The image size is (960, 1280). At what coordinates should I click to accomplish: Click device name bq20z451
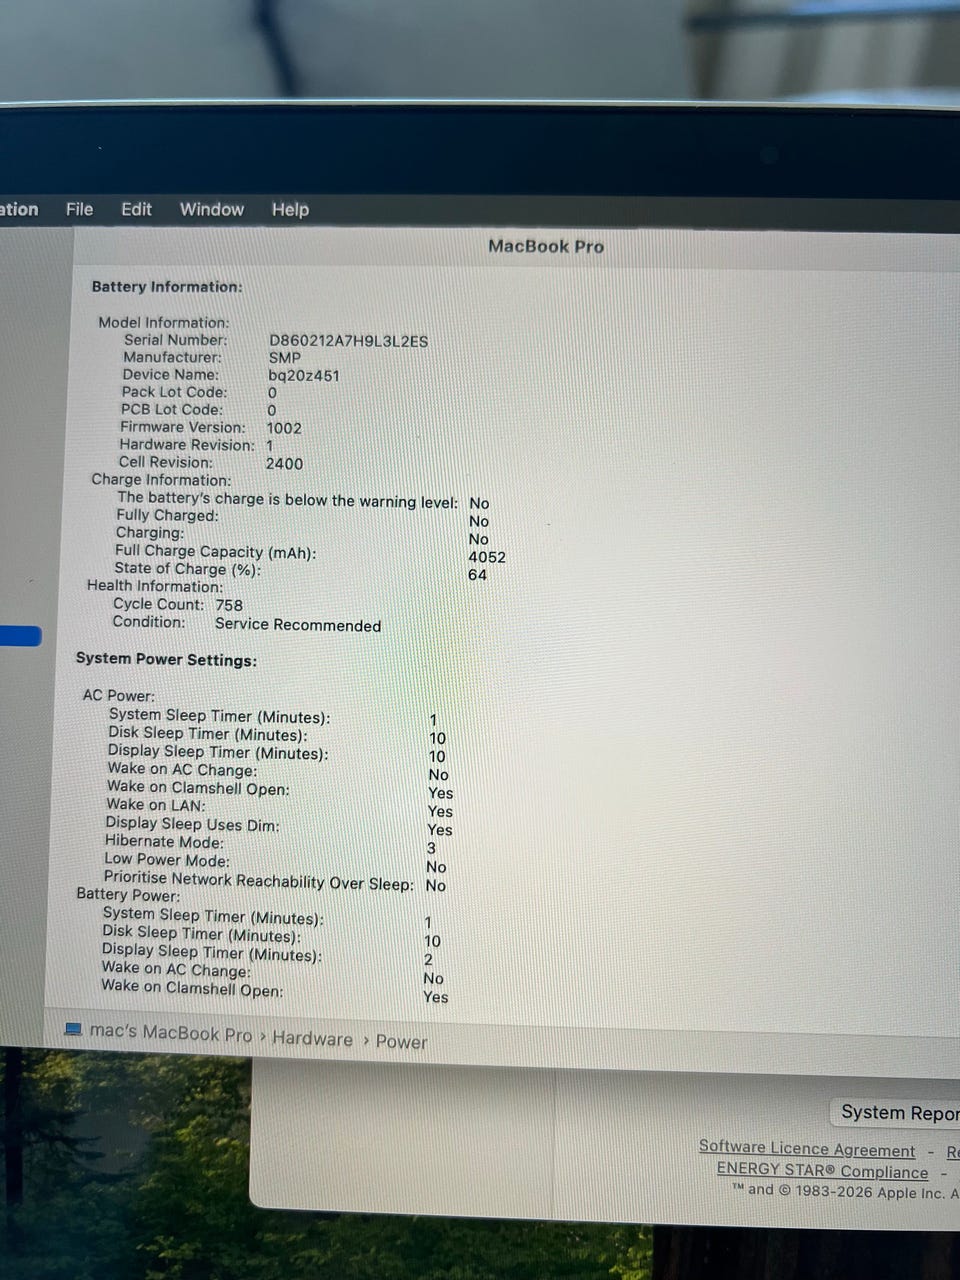[303, 376]
